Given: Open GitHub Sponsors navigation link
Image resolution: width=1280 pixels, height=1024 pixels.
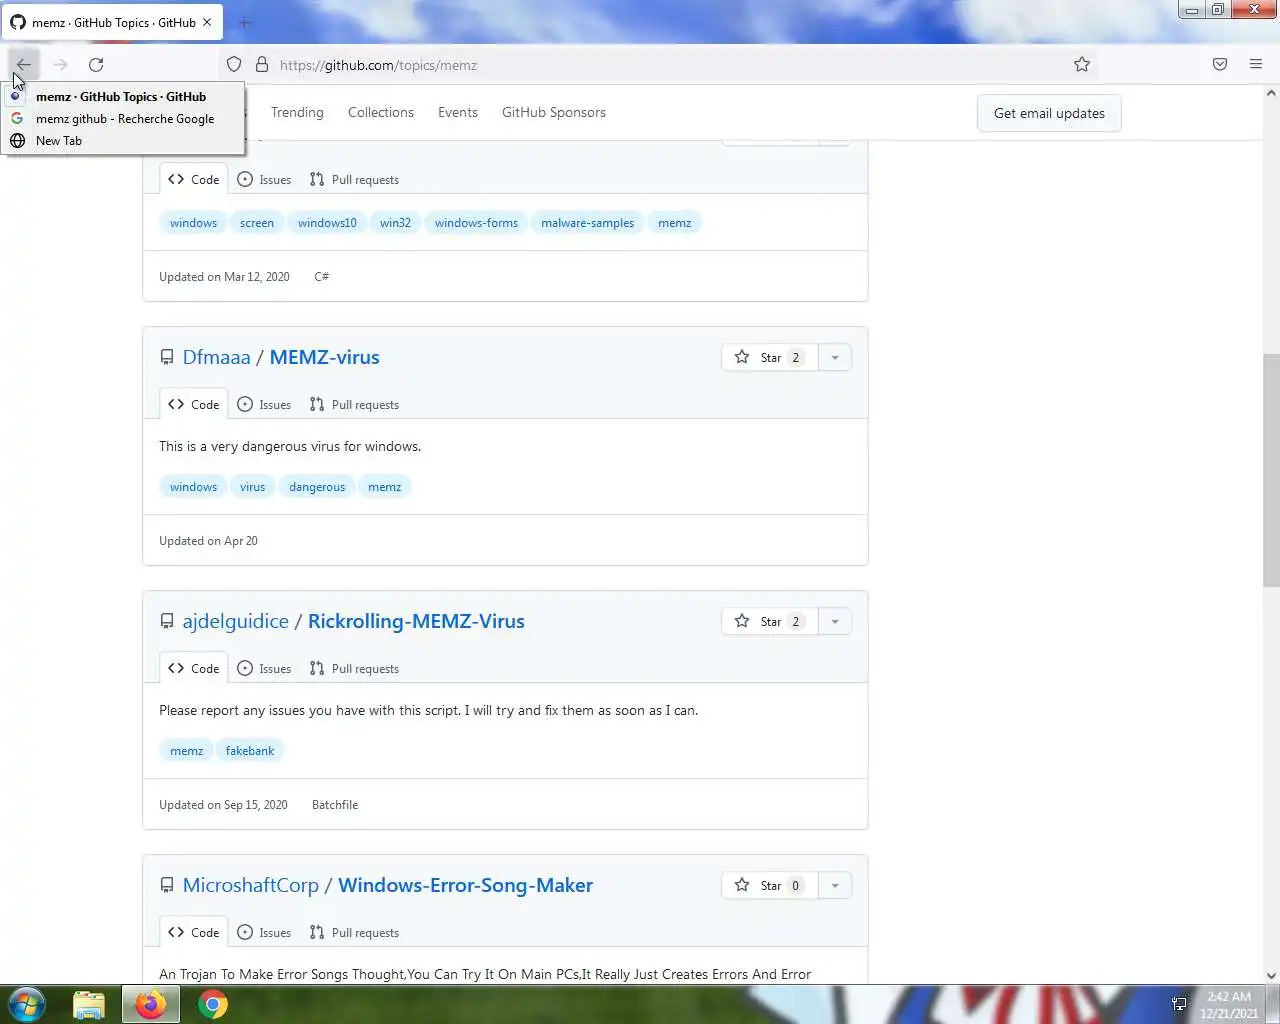Looking at the screenshot, I should pyautogui.click(x=554, y=113).
